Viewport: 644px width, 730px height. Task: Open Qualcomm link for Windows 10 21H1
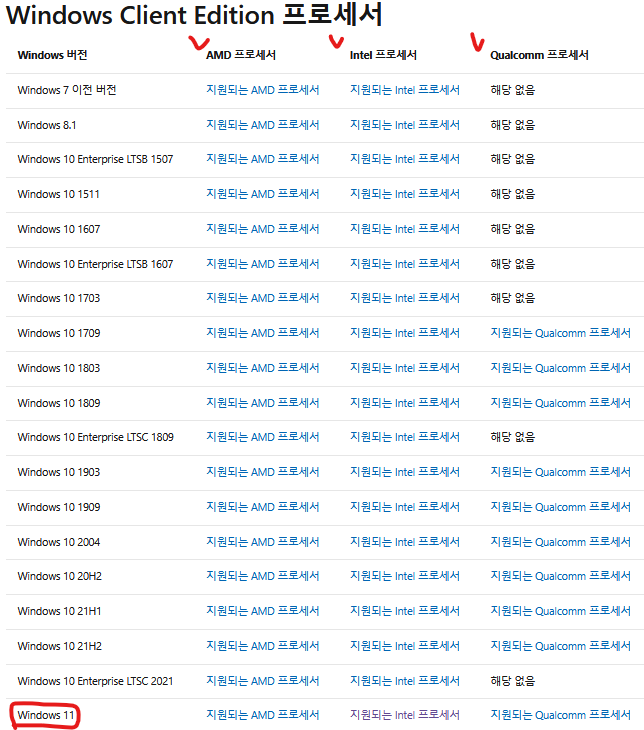click(560, 611)
